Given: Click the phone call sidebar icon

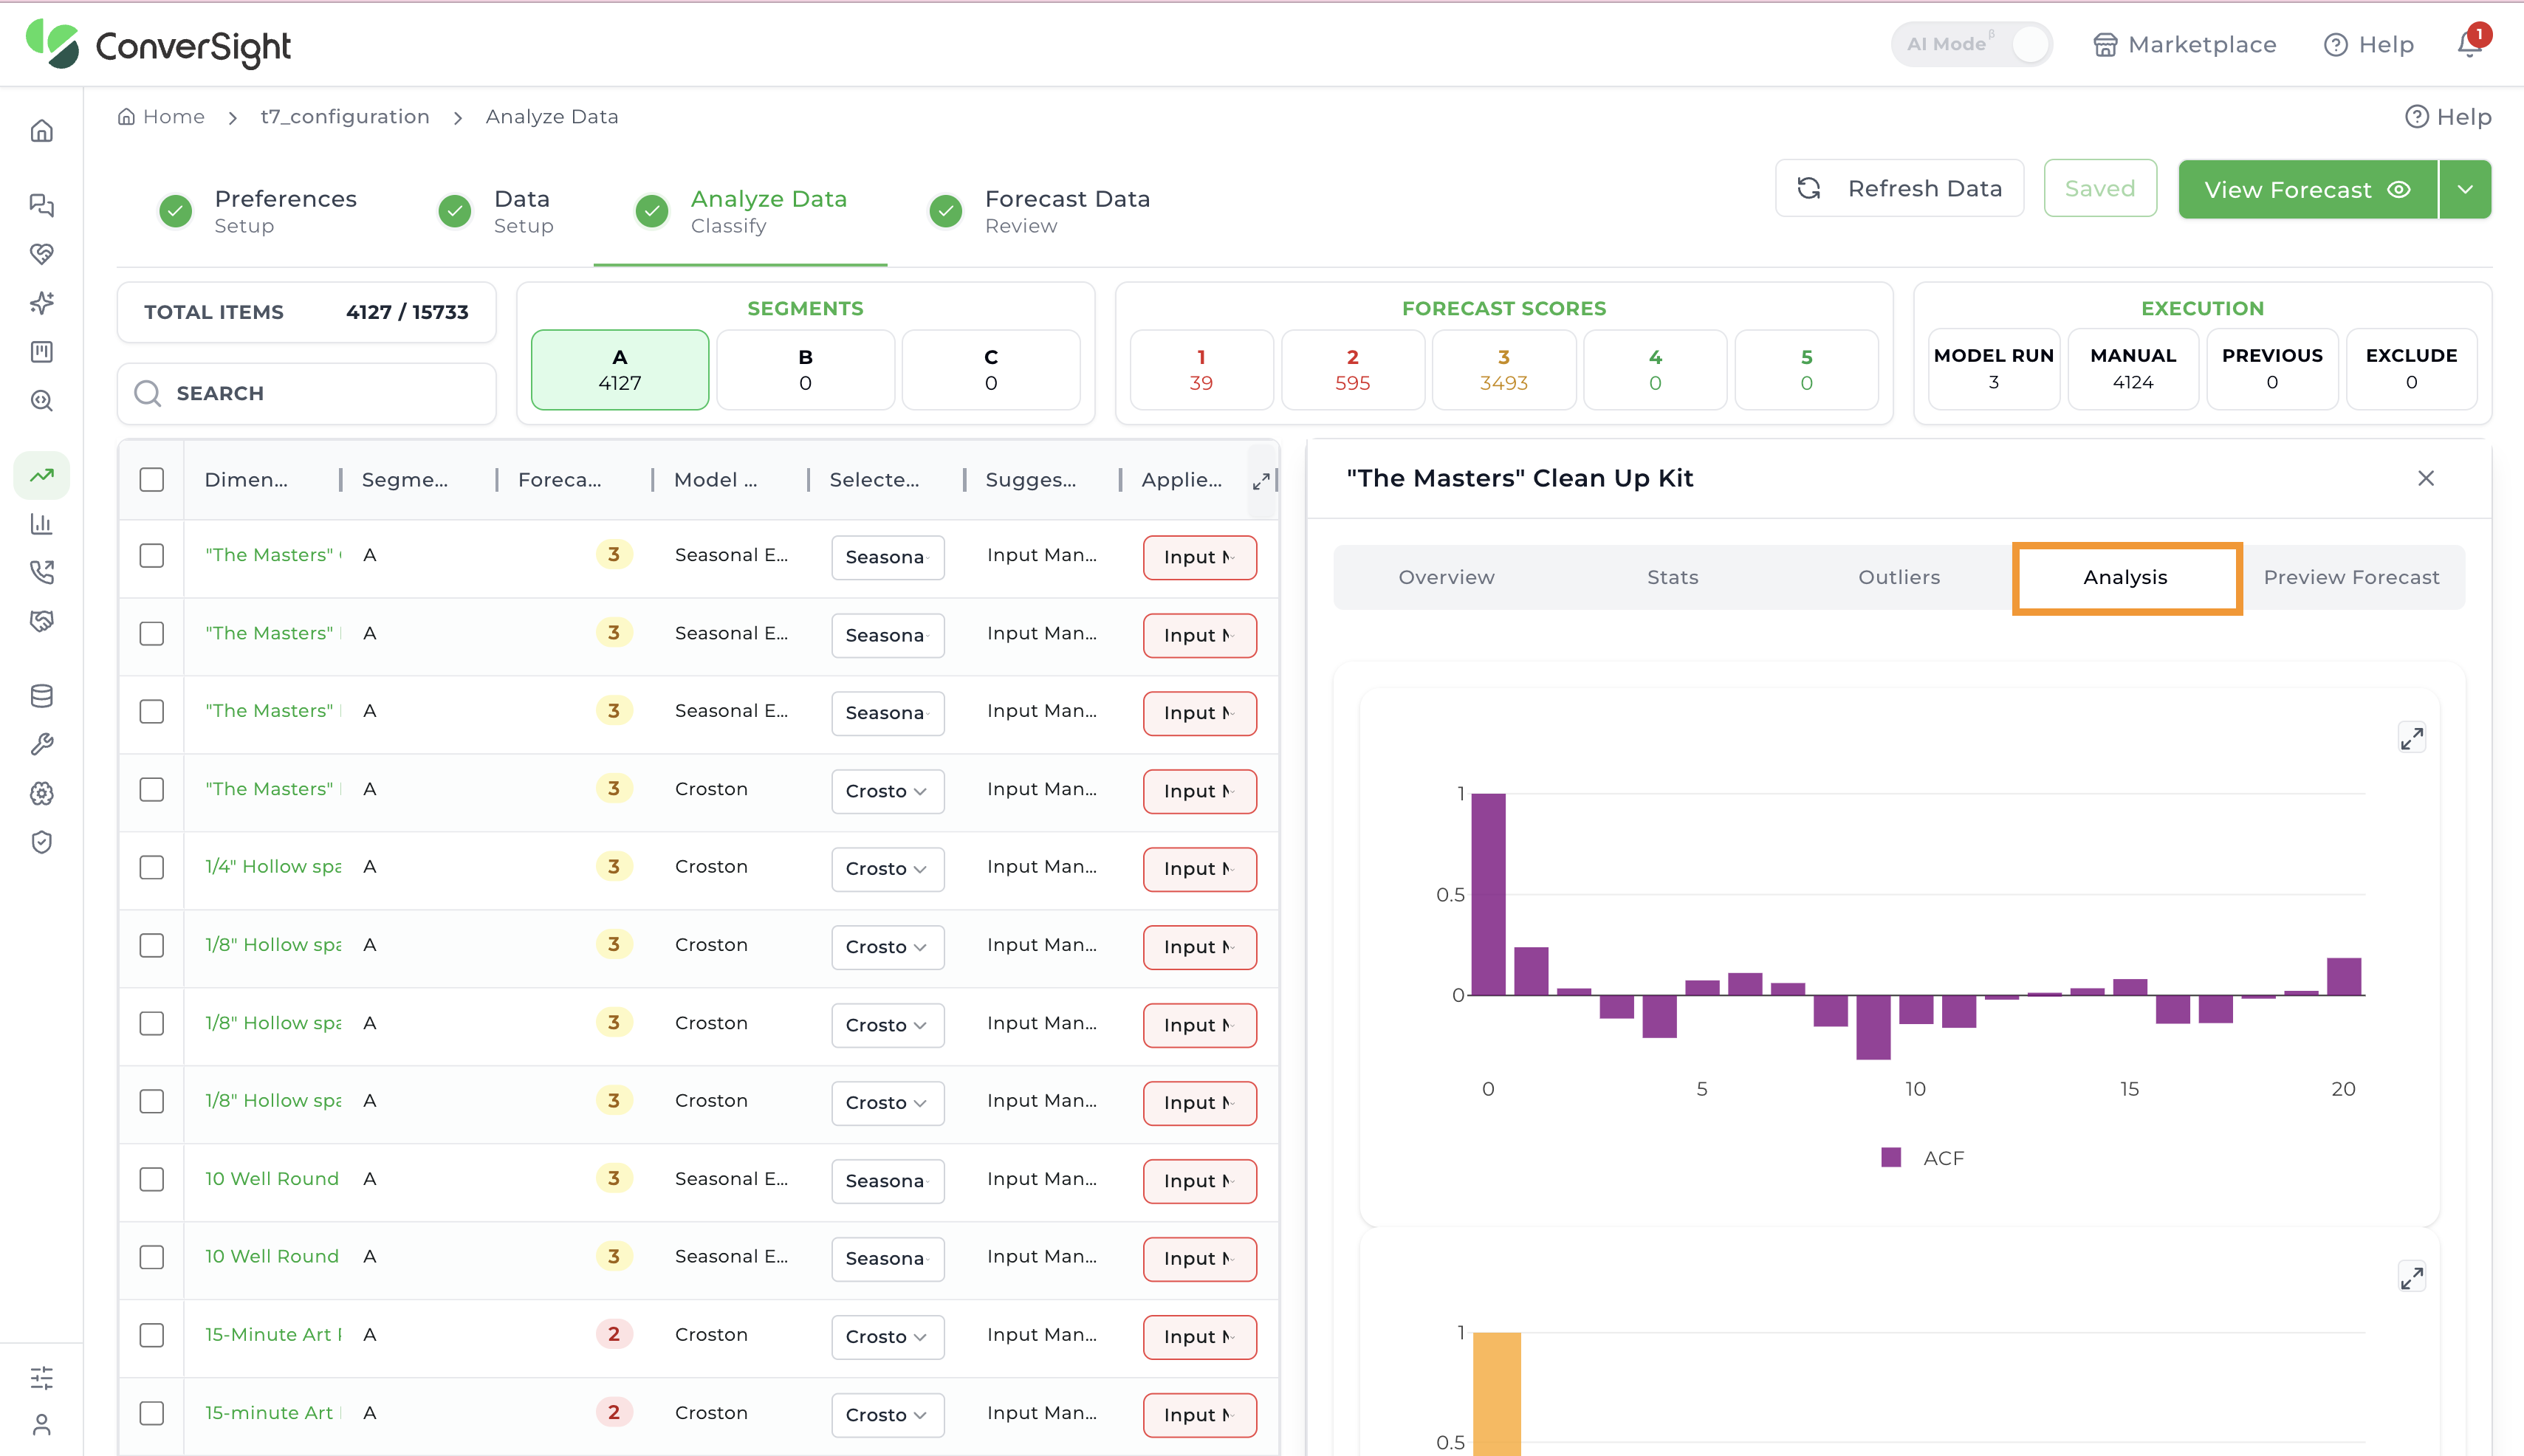Looking at the screenshot, I should pyautogui.click(x=42, y=572).
